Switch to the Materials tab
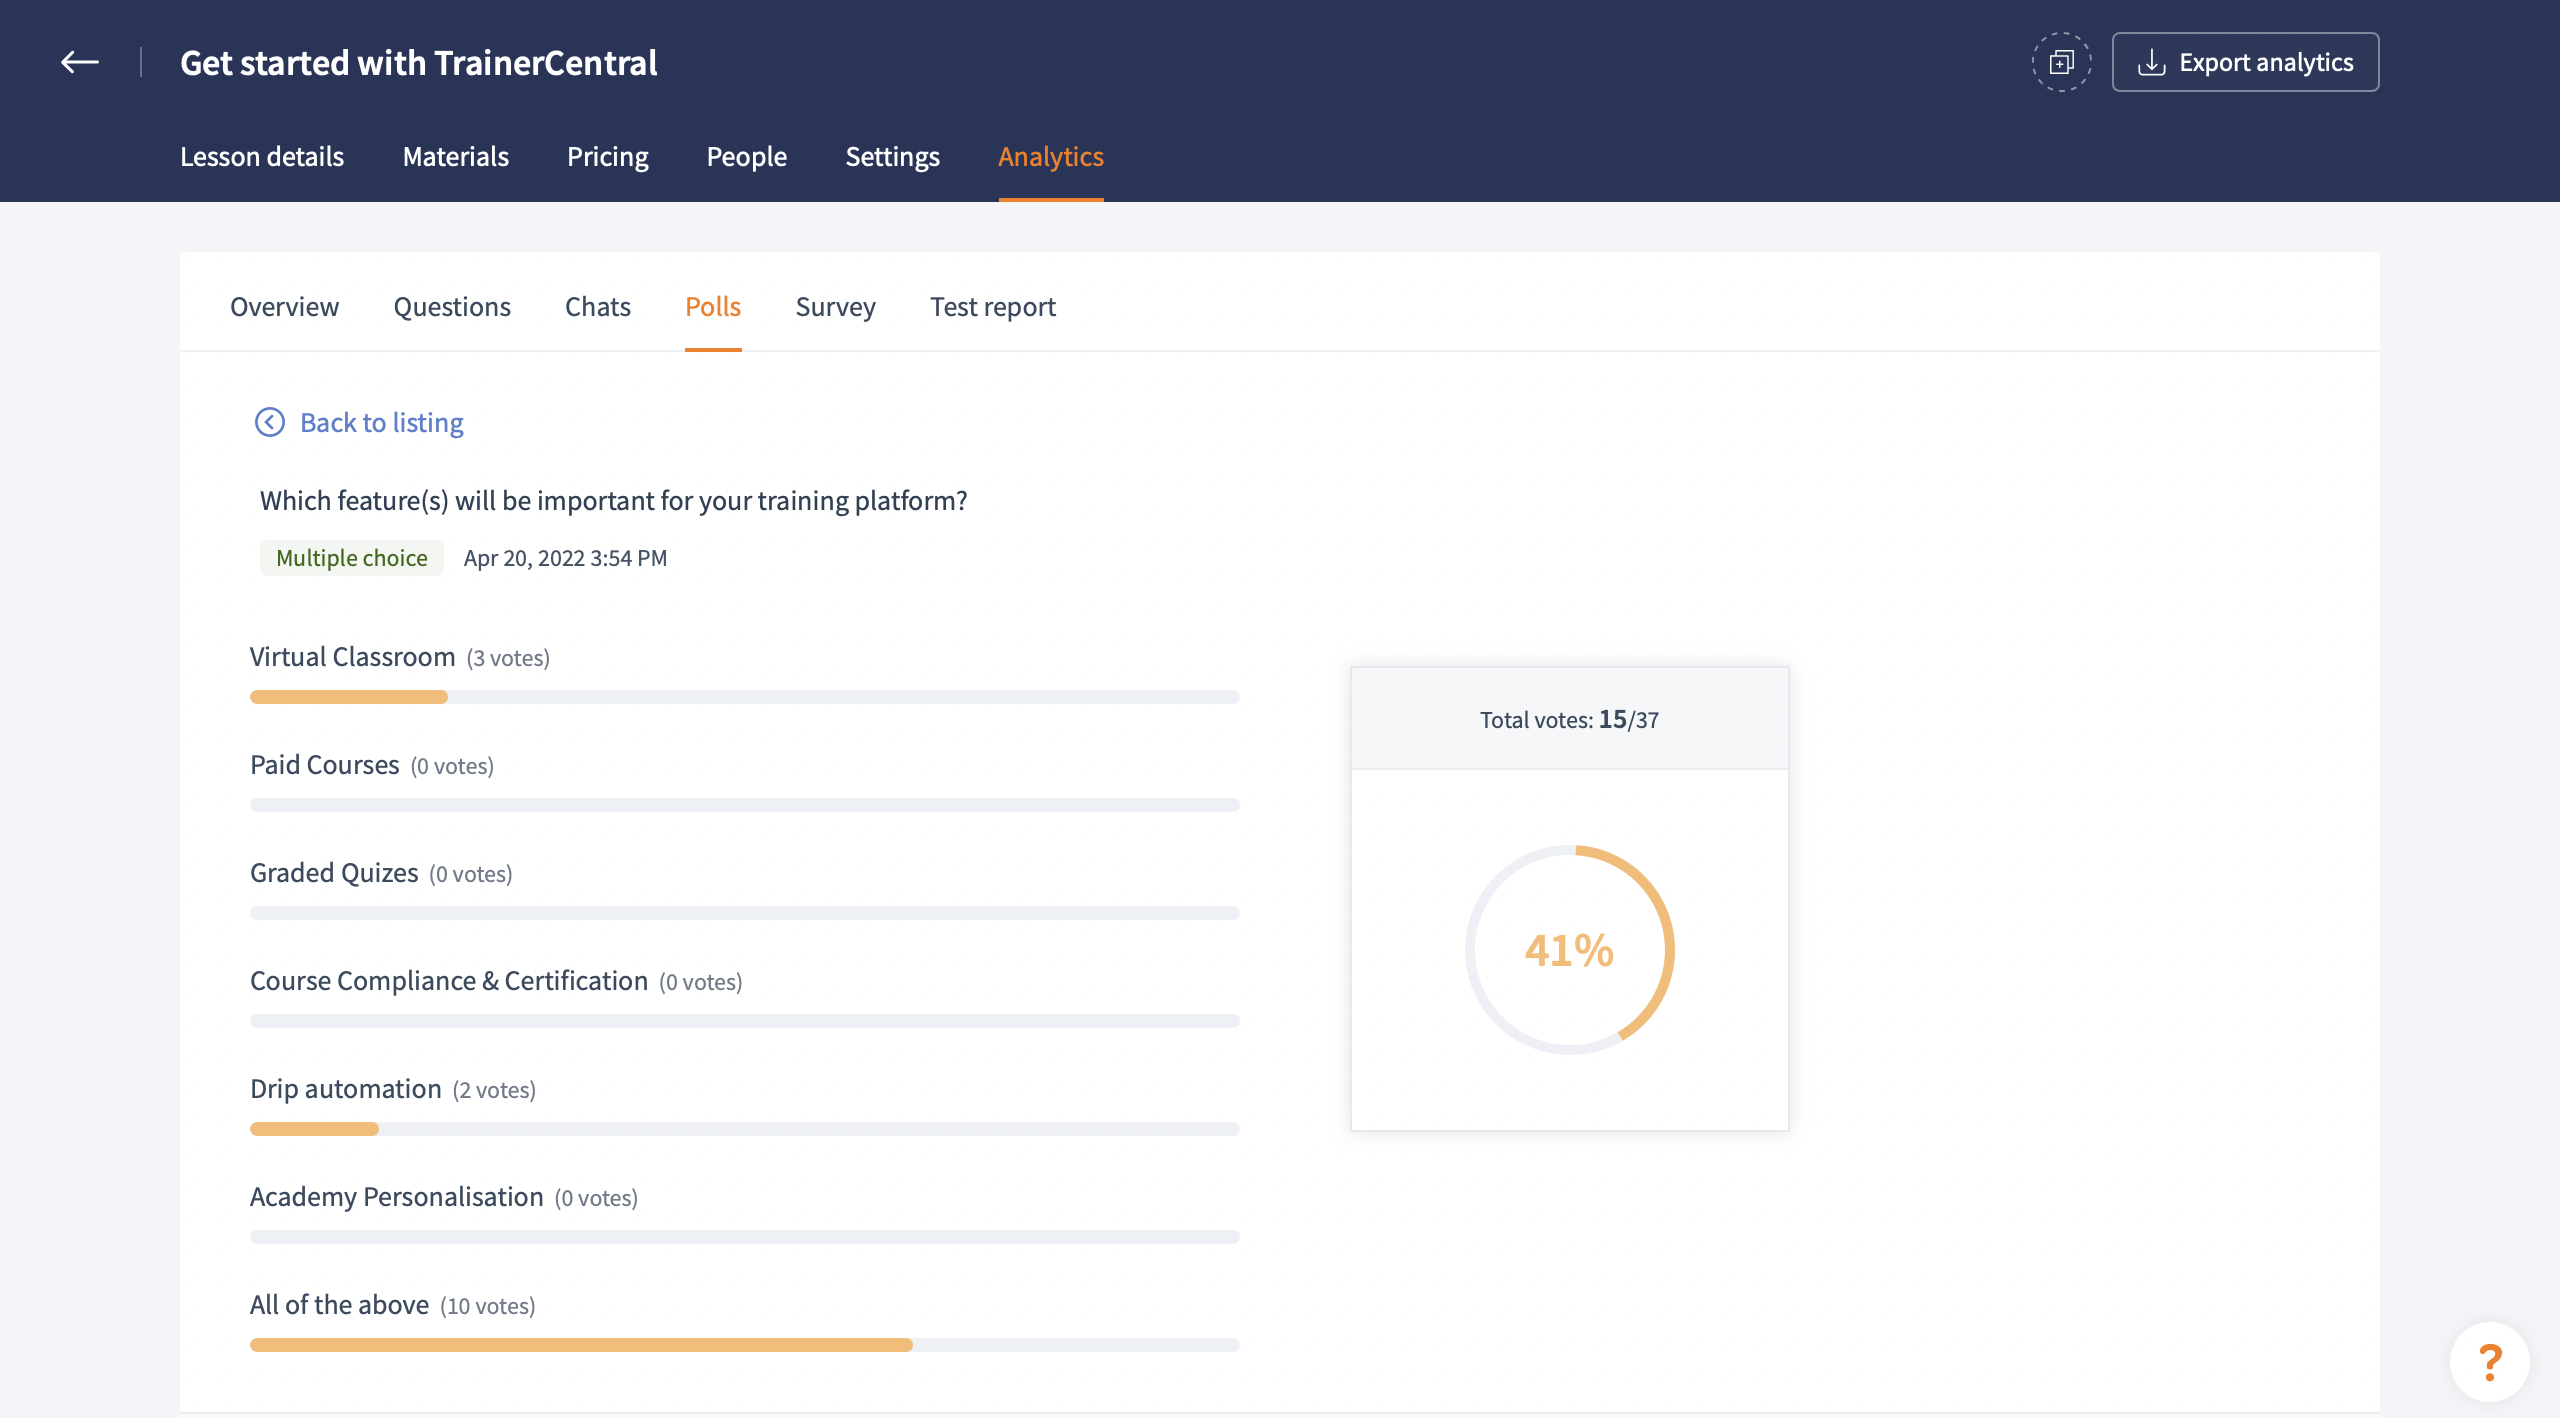This screenshot has height=1418, width=2560. 455,156
